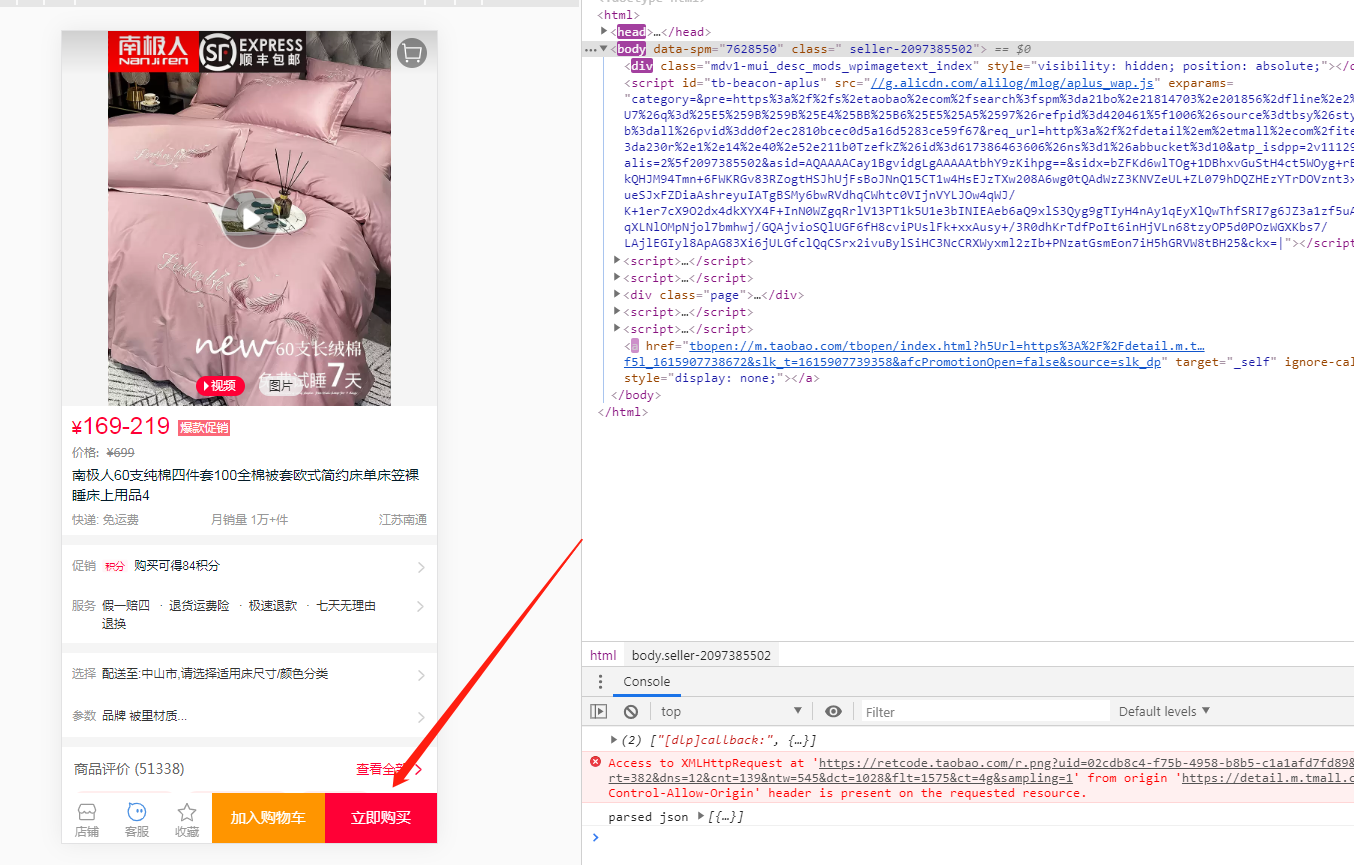Select the body.seller-2097385502 breadcrumb
Viewport: 1354px width, 865px height.
(x=701, y=656)
